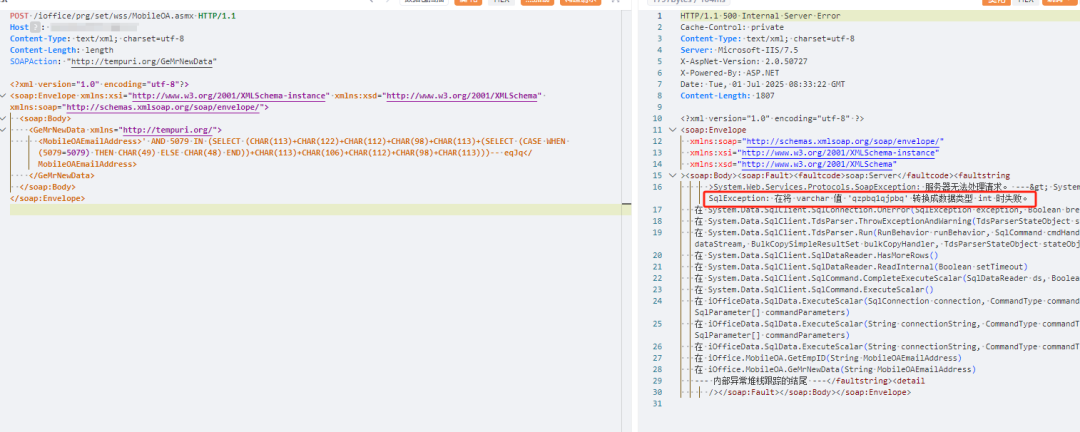The image size is (1080, 432).
Task: Click the SqlCommand.ExecuteScalar() stack line
Action: point(814,289)
